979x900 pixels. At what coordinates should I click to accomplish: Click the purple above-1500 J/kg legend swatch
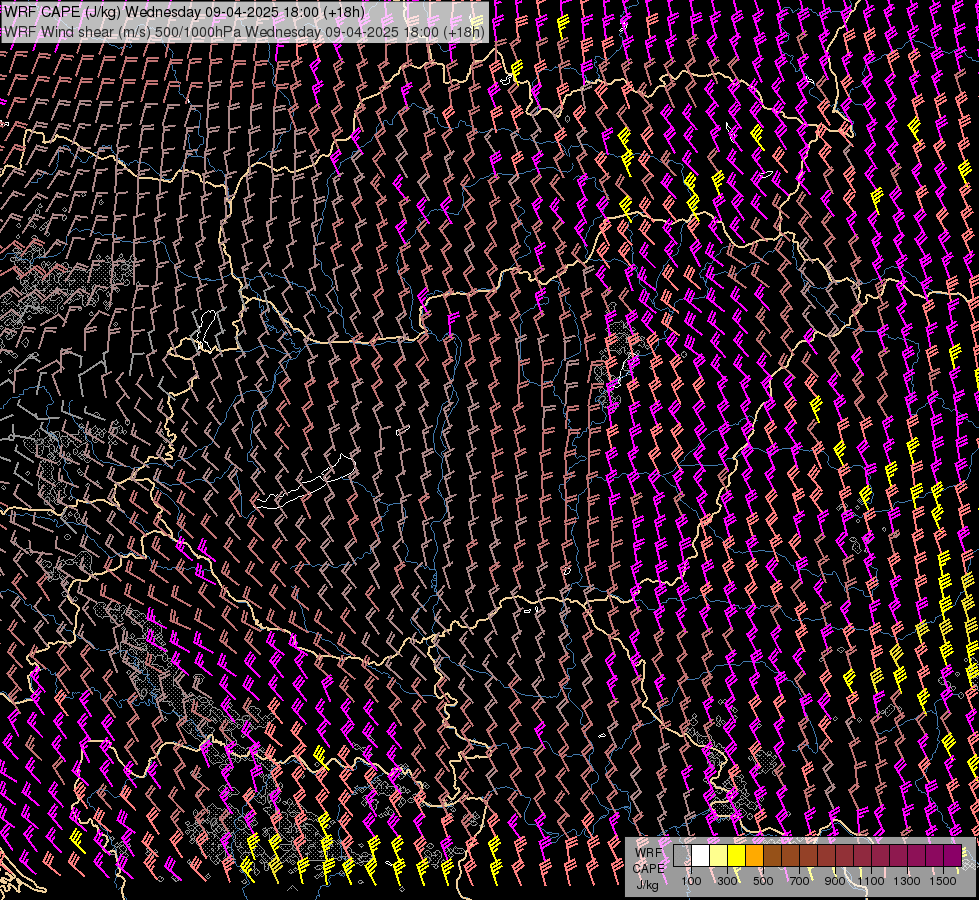[953, 855]
